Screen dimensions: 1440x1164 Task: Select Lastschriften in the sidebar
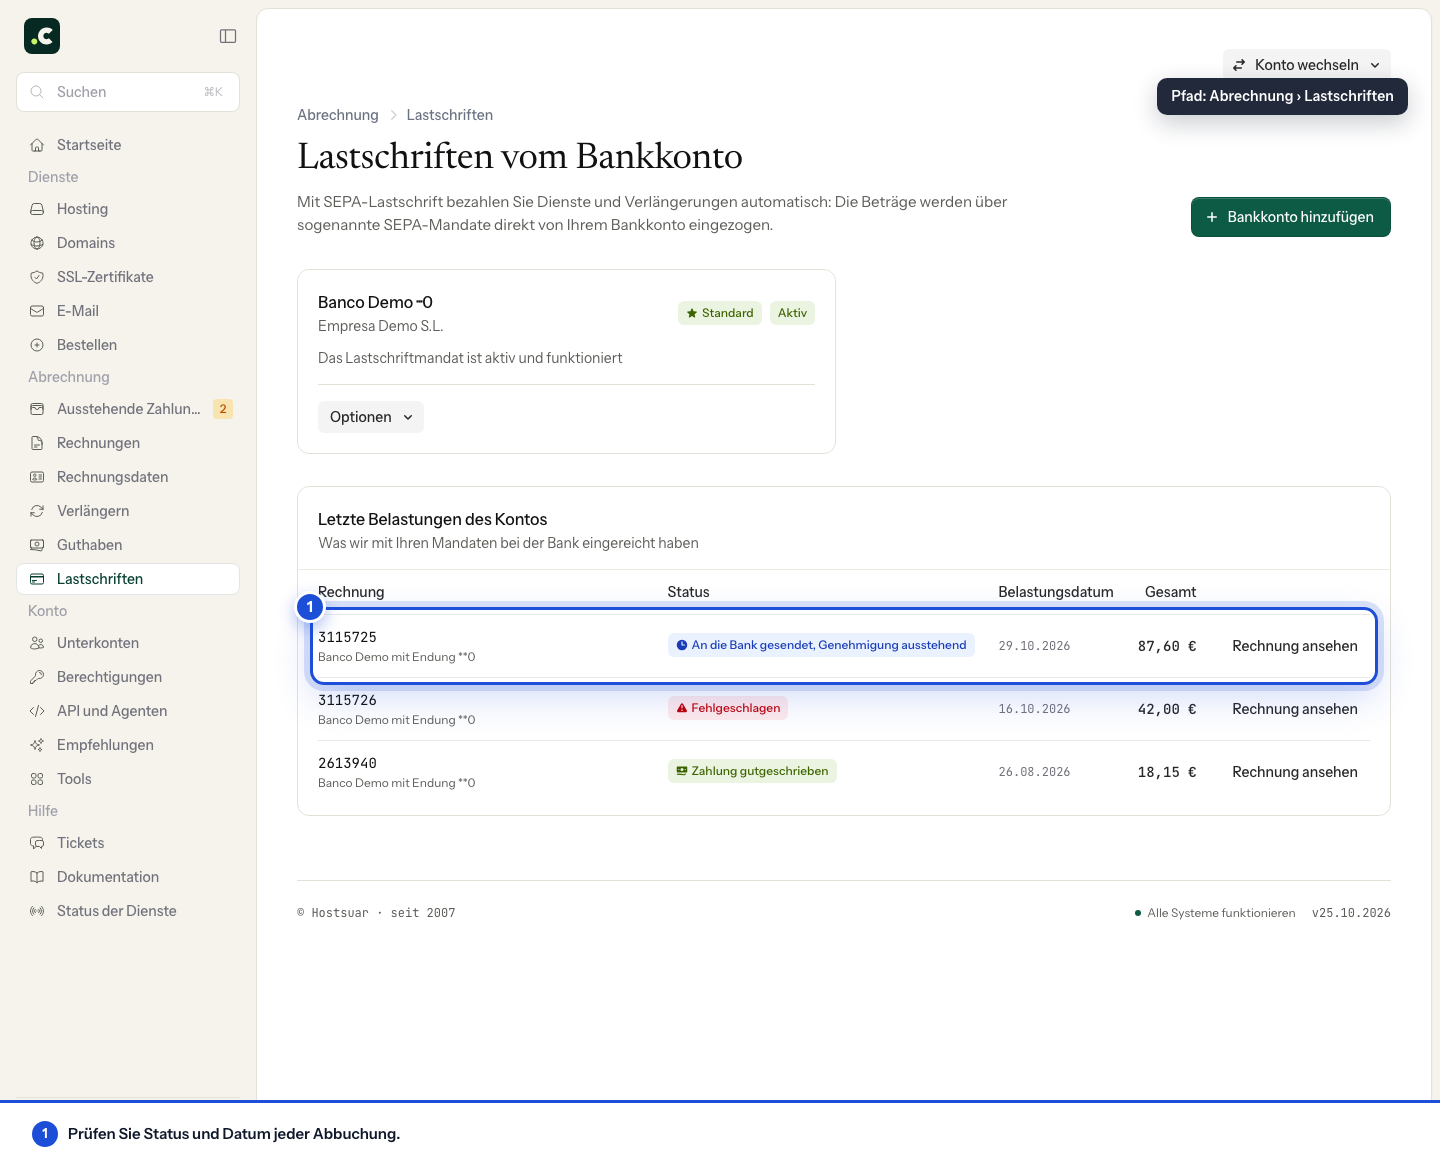[x=128, y=579]
